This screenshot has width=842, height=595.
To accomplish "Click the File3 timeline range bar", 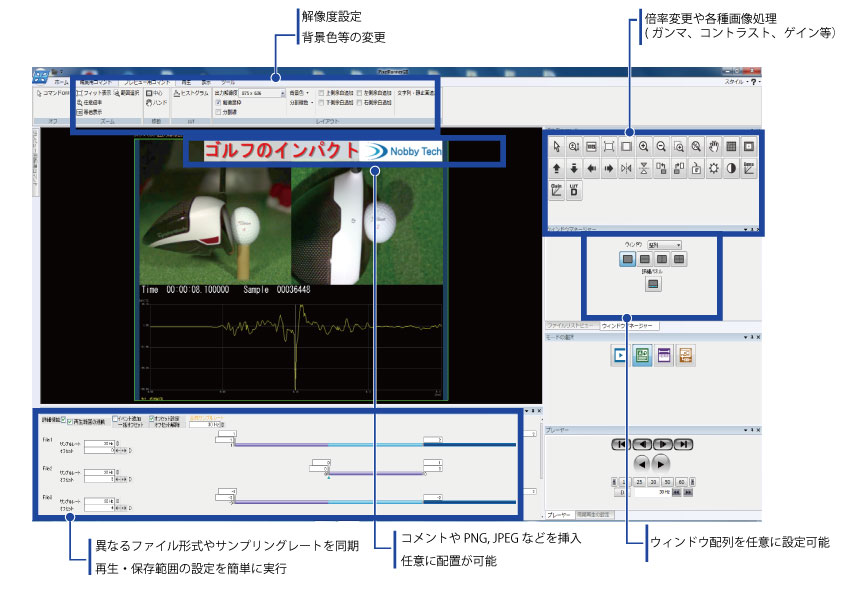I will [374, 502].
